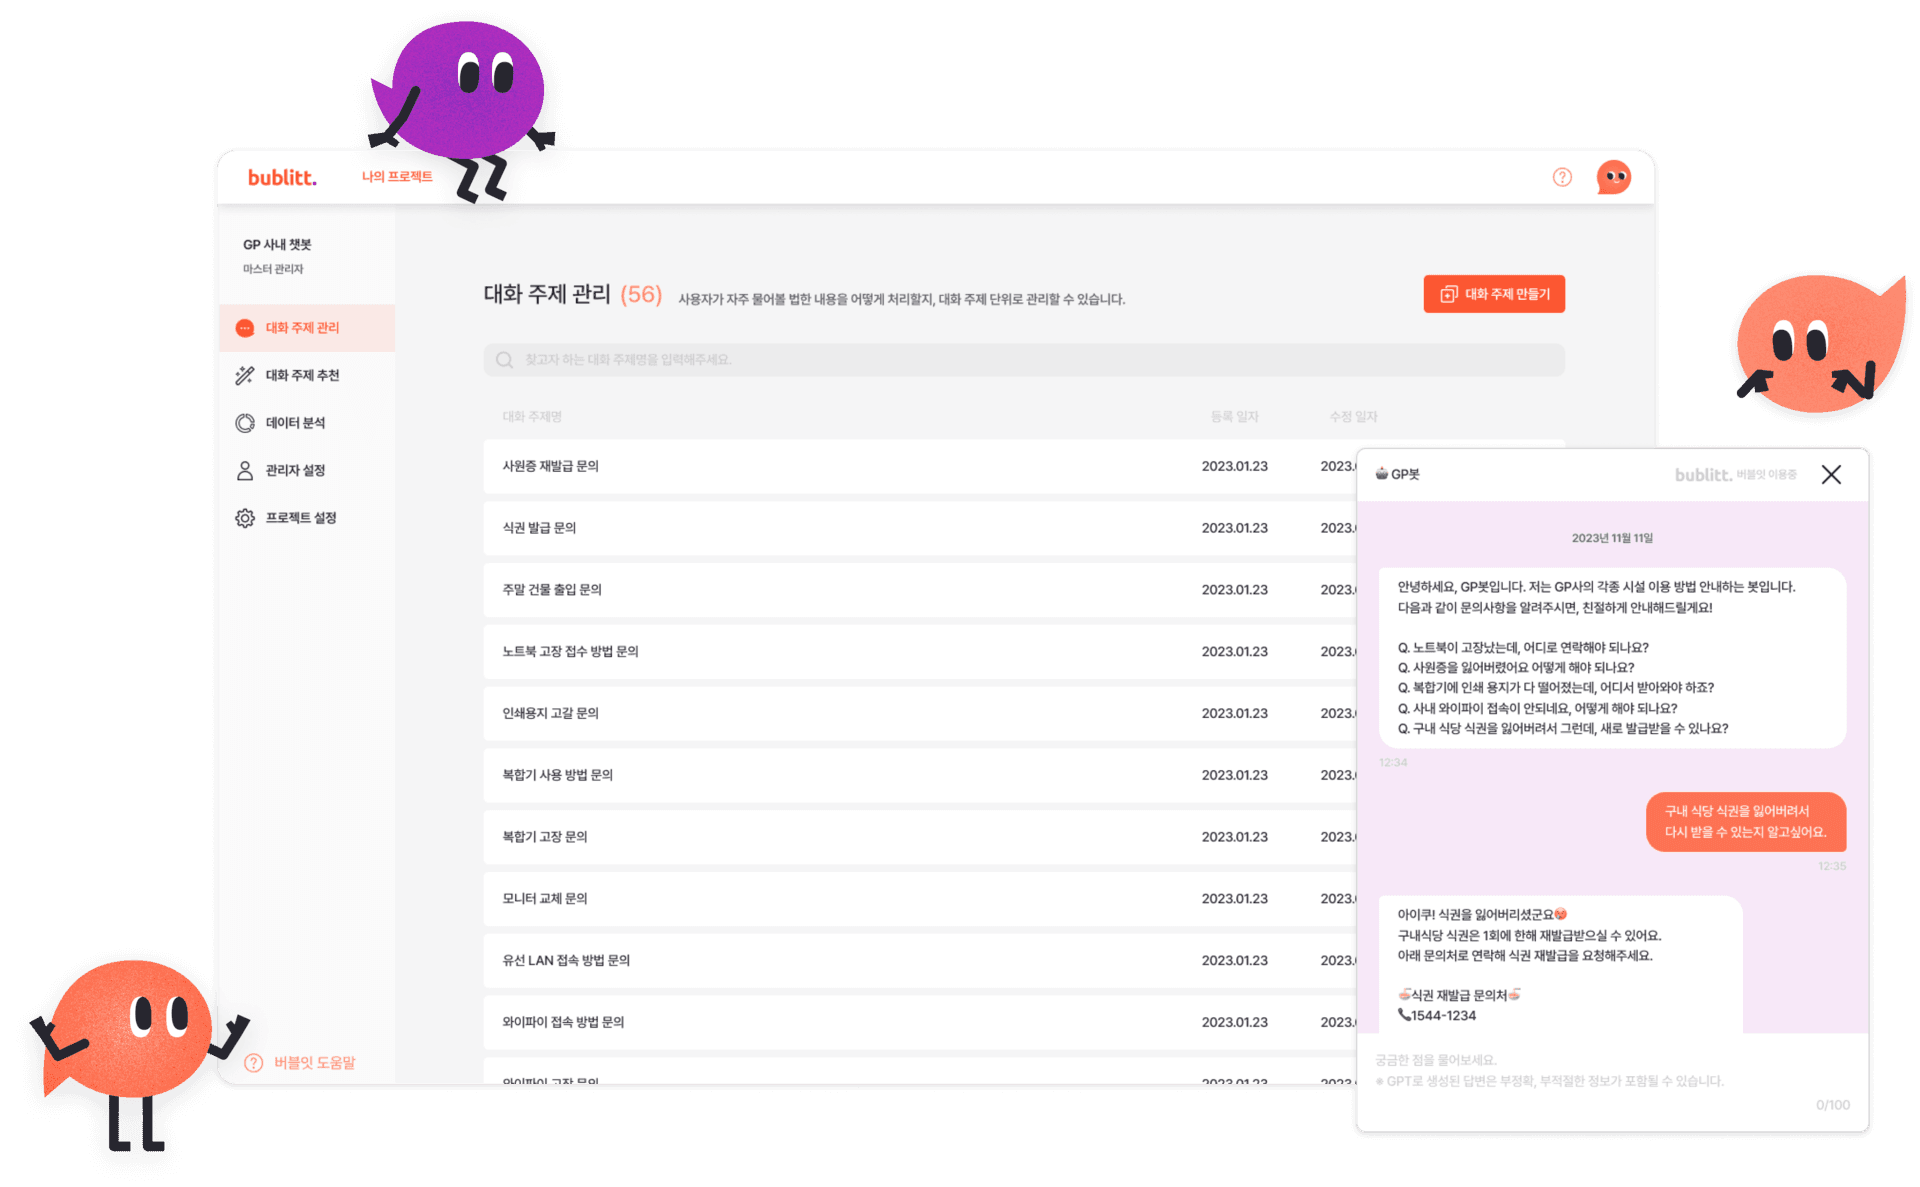Image resolution: width=1920 pixels, height=1187 pixels.
Task: Click the orange chat bubble sidebar icon
Action: [x=245, y=328]
